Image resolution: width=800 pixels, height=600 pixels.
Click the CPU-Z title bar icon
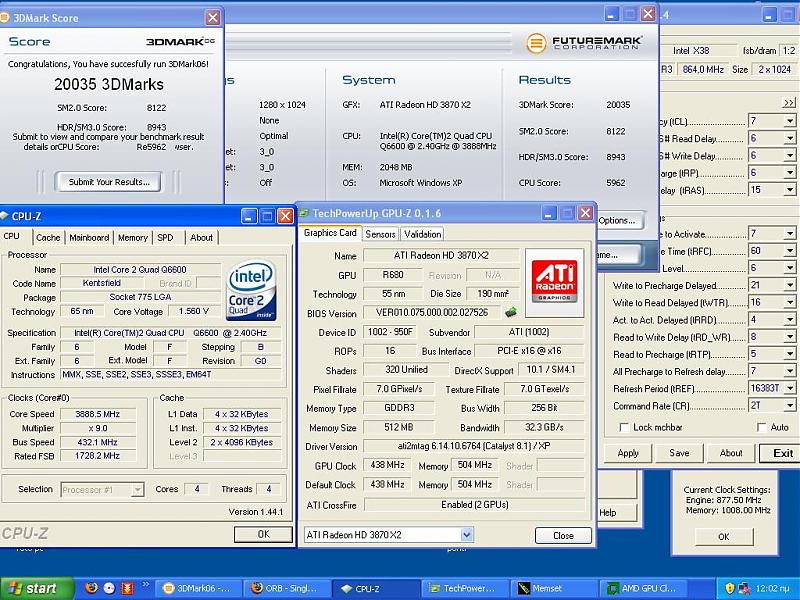coord(4,216)
